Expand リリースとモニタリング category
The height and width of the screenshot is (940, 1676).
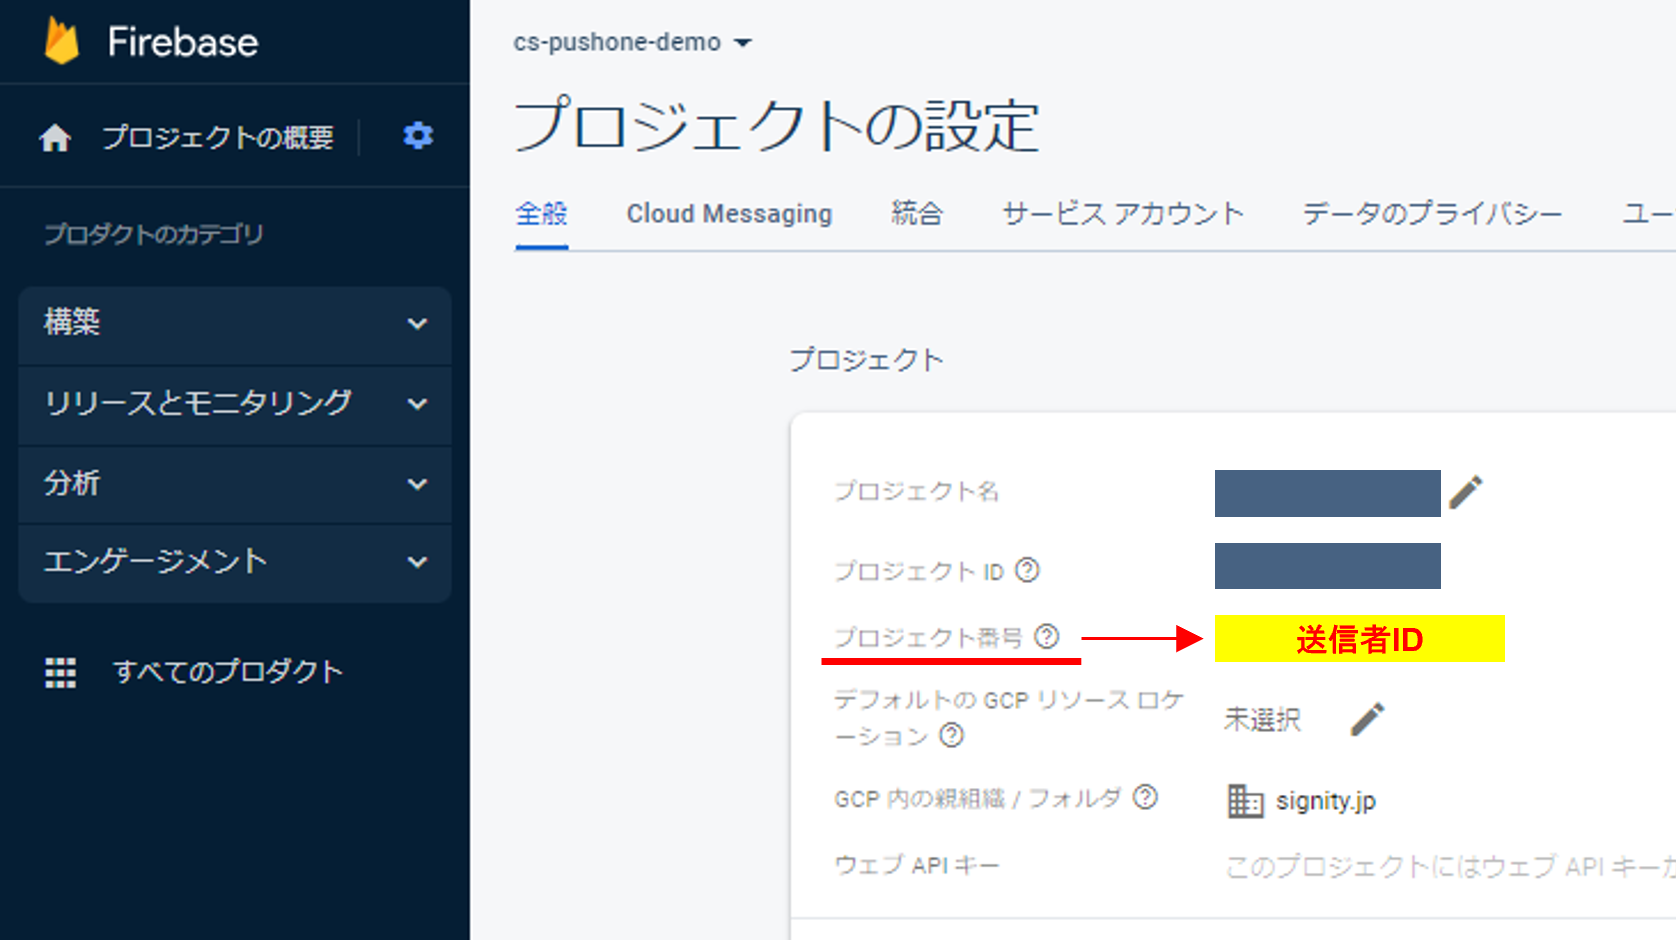click(x=235, y=404)
